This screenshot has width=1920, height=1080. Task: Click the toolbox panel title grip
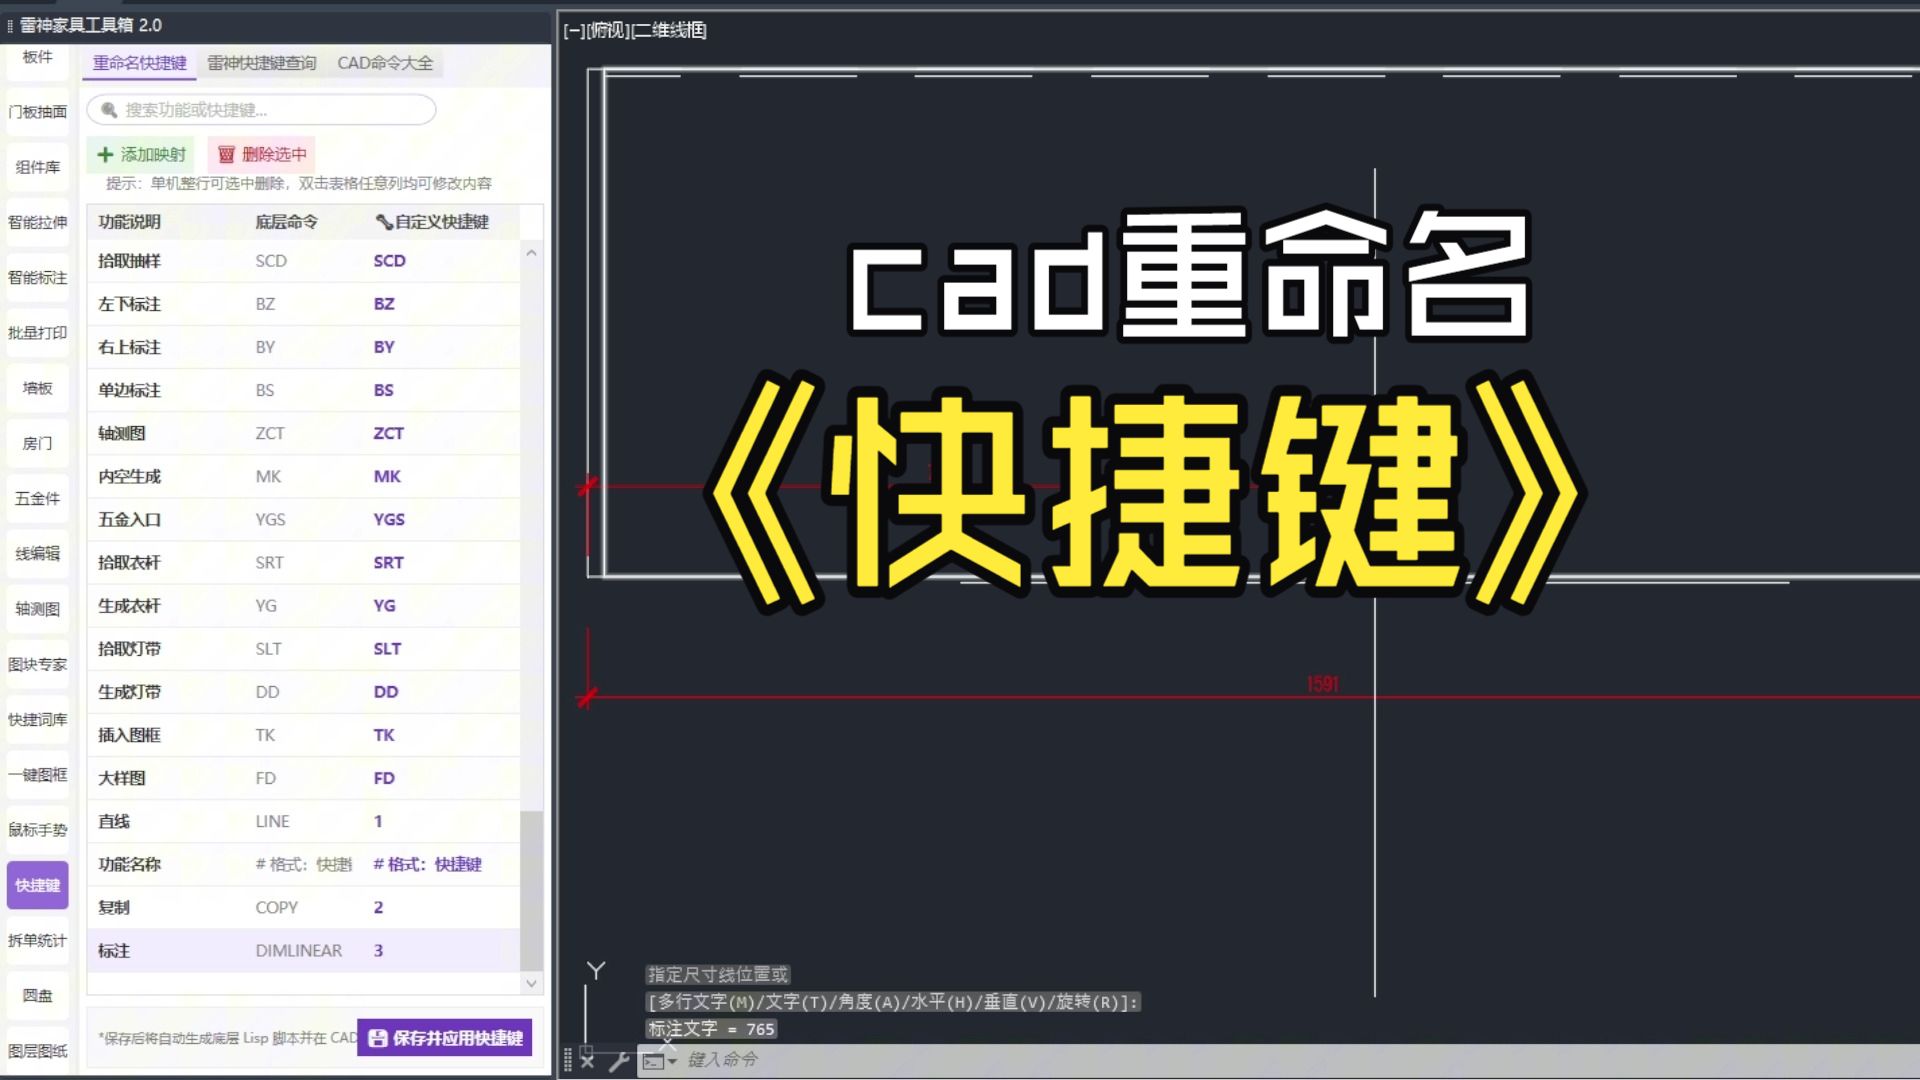[10, 26]
